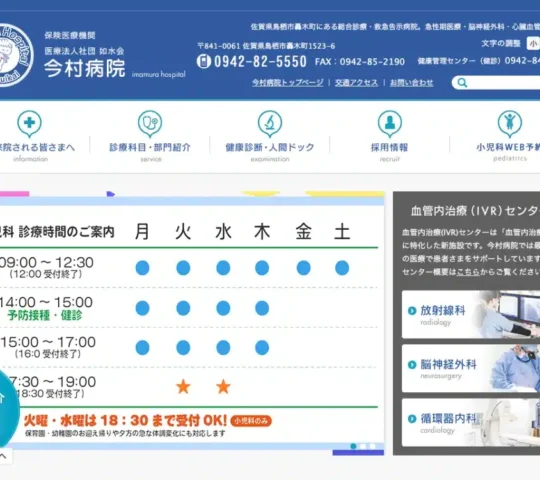Select the third slider dot
The image size is (540, 480).
pos(373,446)
